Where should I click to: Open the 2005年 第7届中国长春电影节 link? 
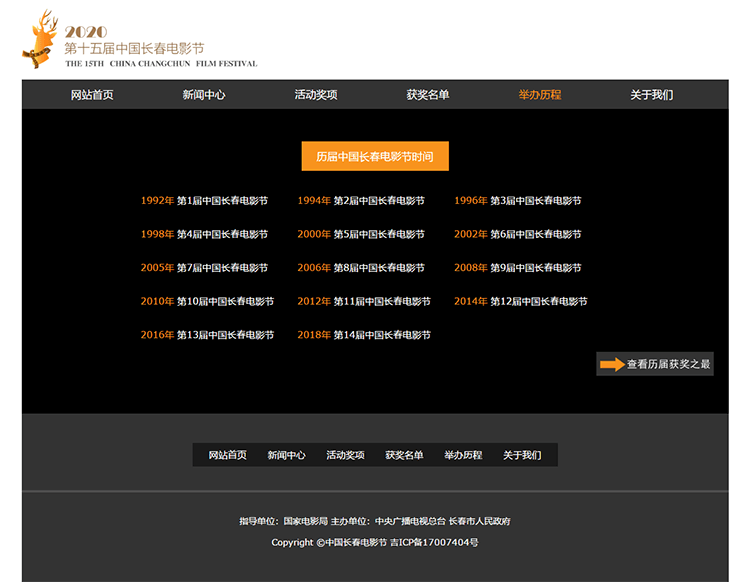point(204,267)
